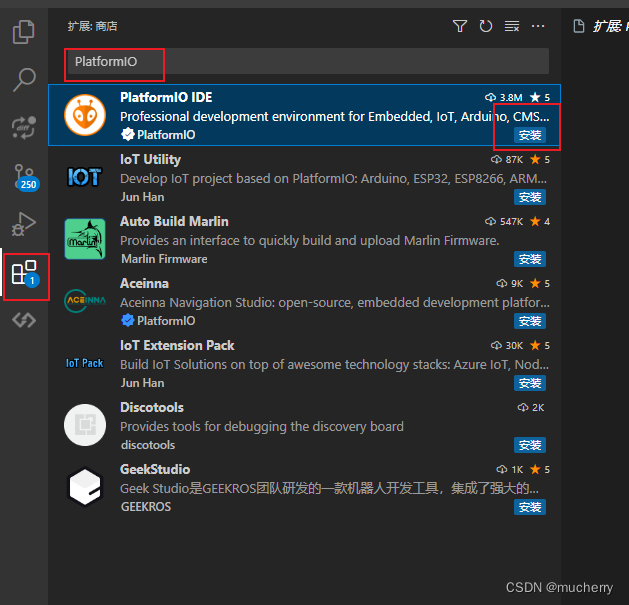Install the GeekStudio extension
The width and height of the screenshot is (629, 605).
530,507
